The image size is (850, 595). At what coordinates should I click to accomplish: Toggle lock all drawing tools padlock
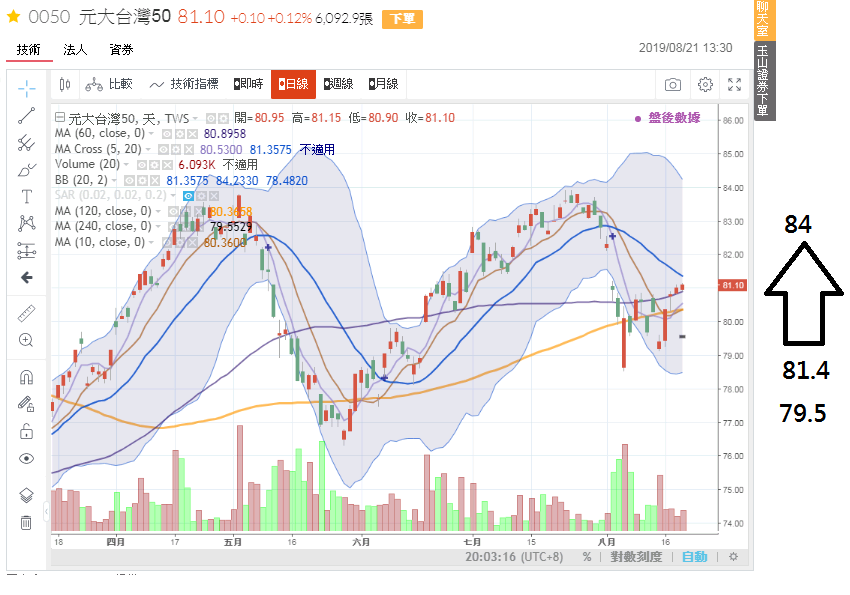(26, 431)
